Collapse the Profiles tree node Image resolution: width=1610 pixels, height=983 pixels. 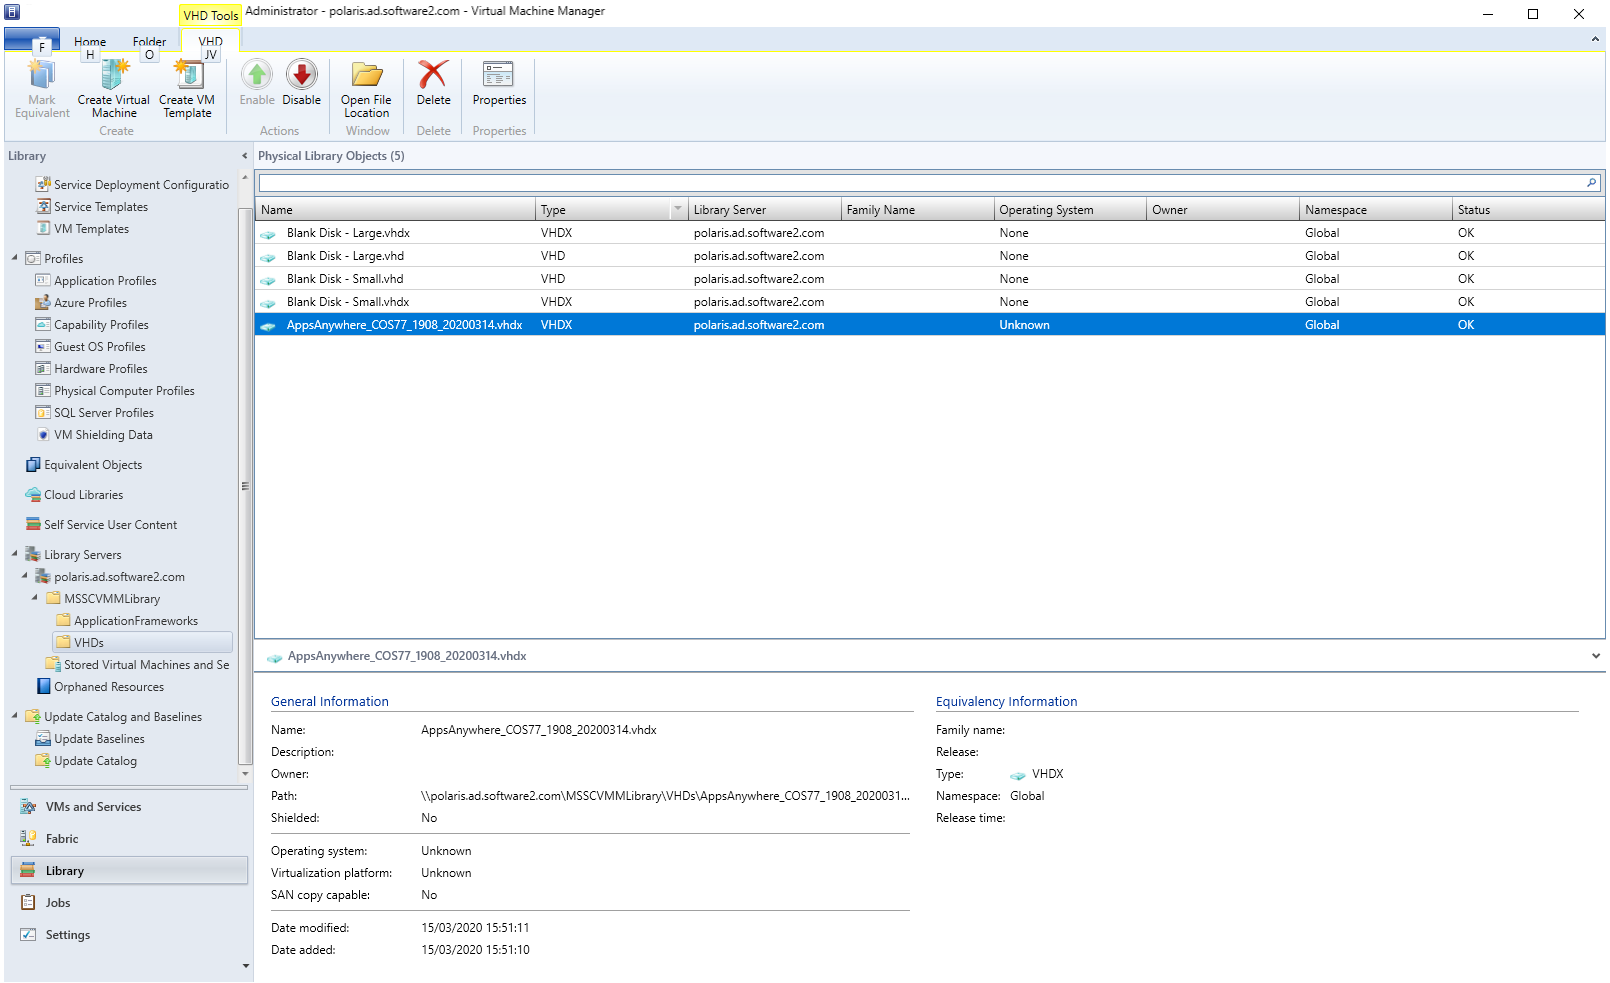click(15, 258)
